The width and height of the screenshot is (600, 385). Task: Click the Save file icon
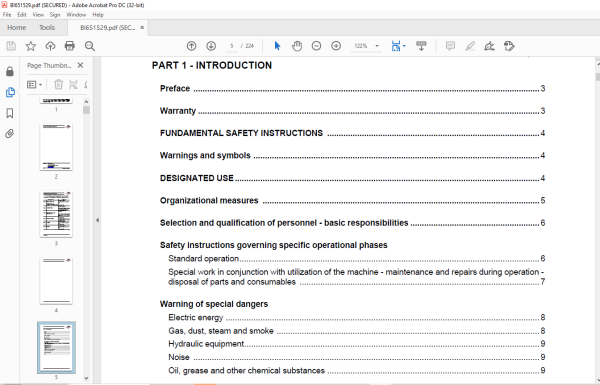(11, 46)
